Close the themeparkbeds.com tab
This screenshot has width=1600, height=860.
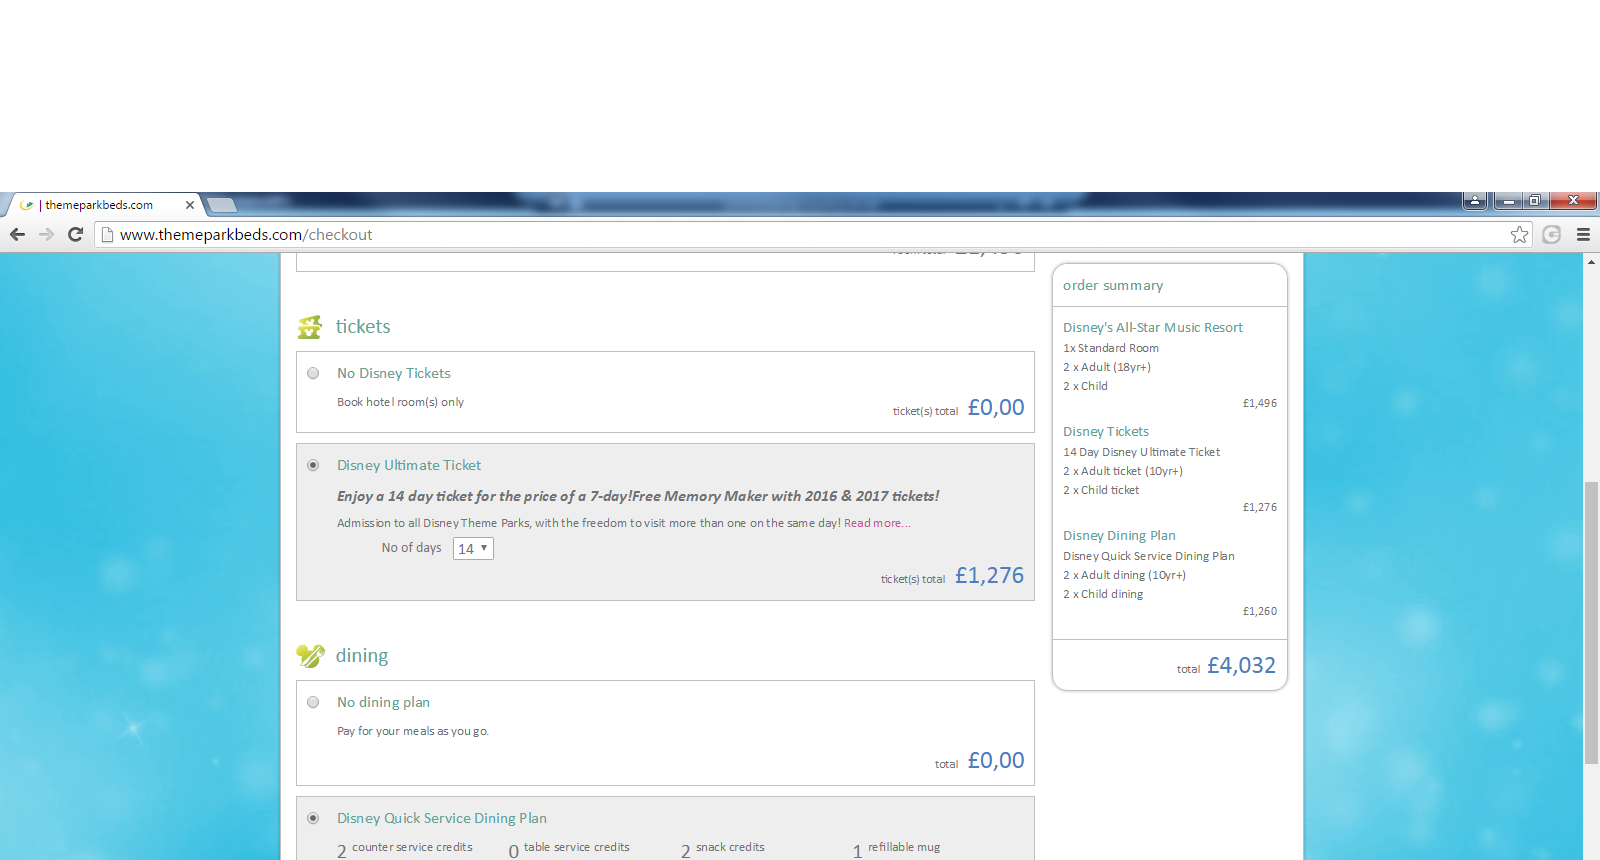click(190, 205)
